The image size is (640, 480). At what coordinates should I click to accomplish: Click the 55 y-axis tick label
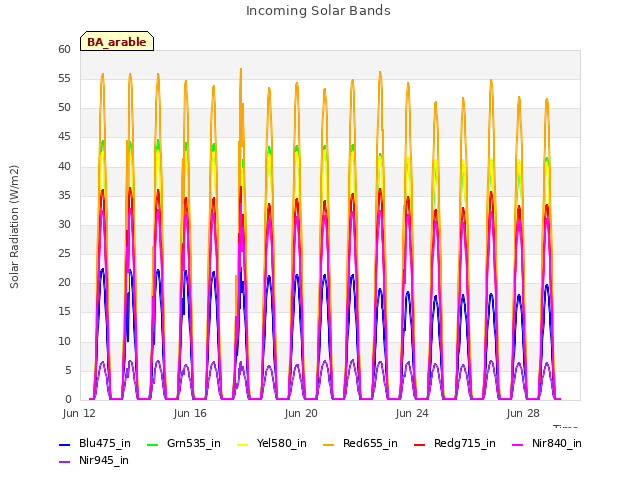click(64, 78)
